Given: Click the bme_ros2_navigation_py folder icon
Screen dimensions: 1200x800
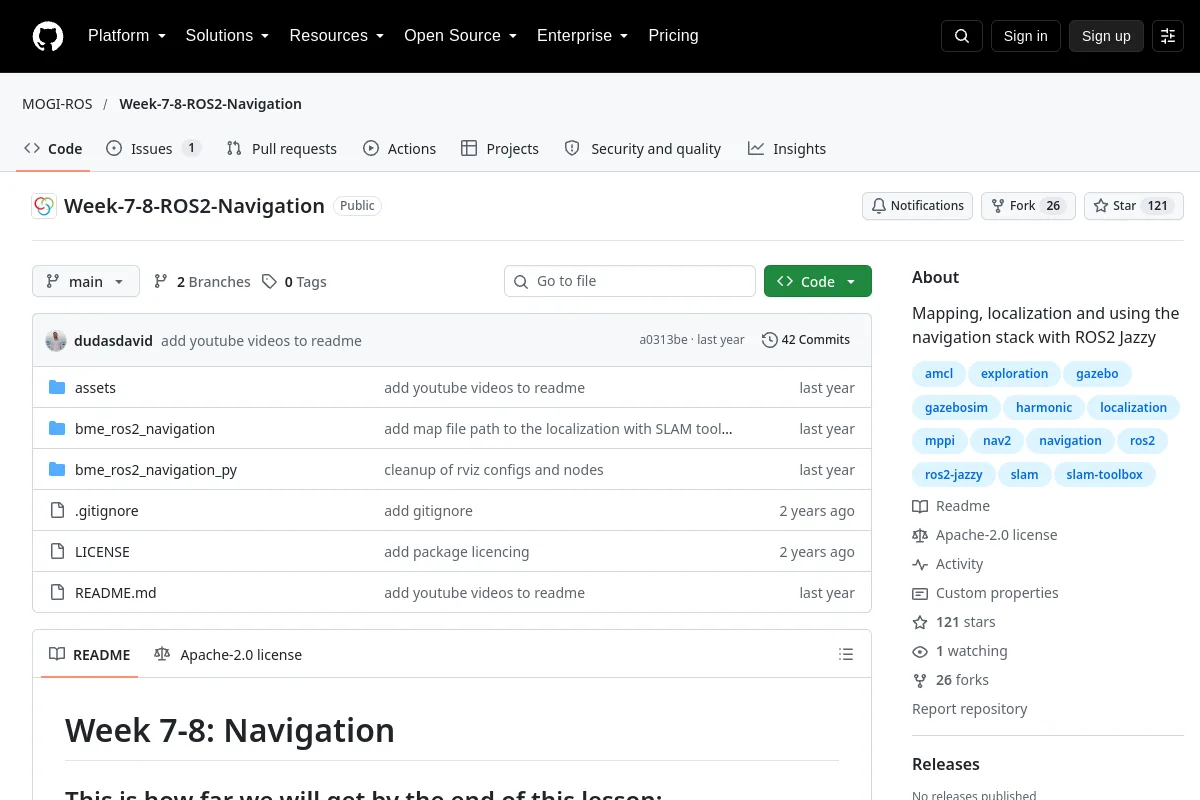Looking at the screenshot, I should [x=57, y=470].
